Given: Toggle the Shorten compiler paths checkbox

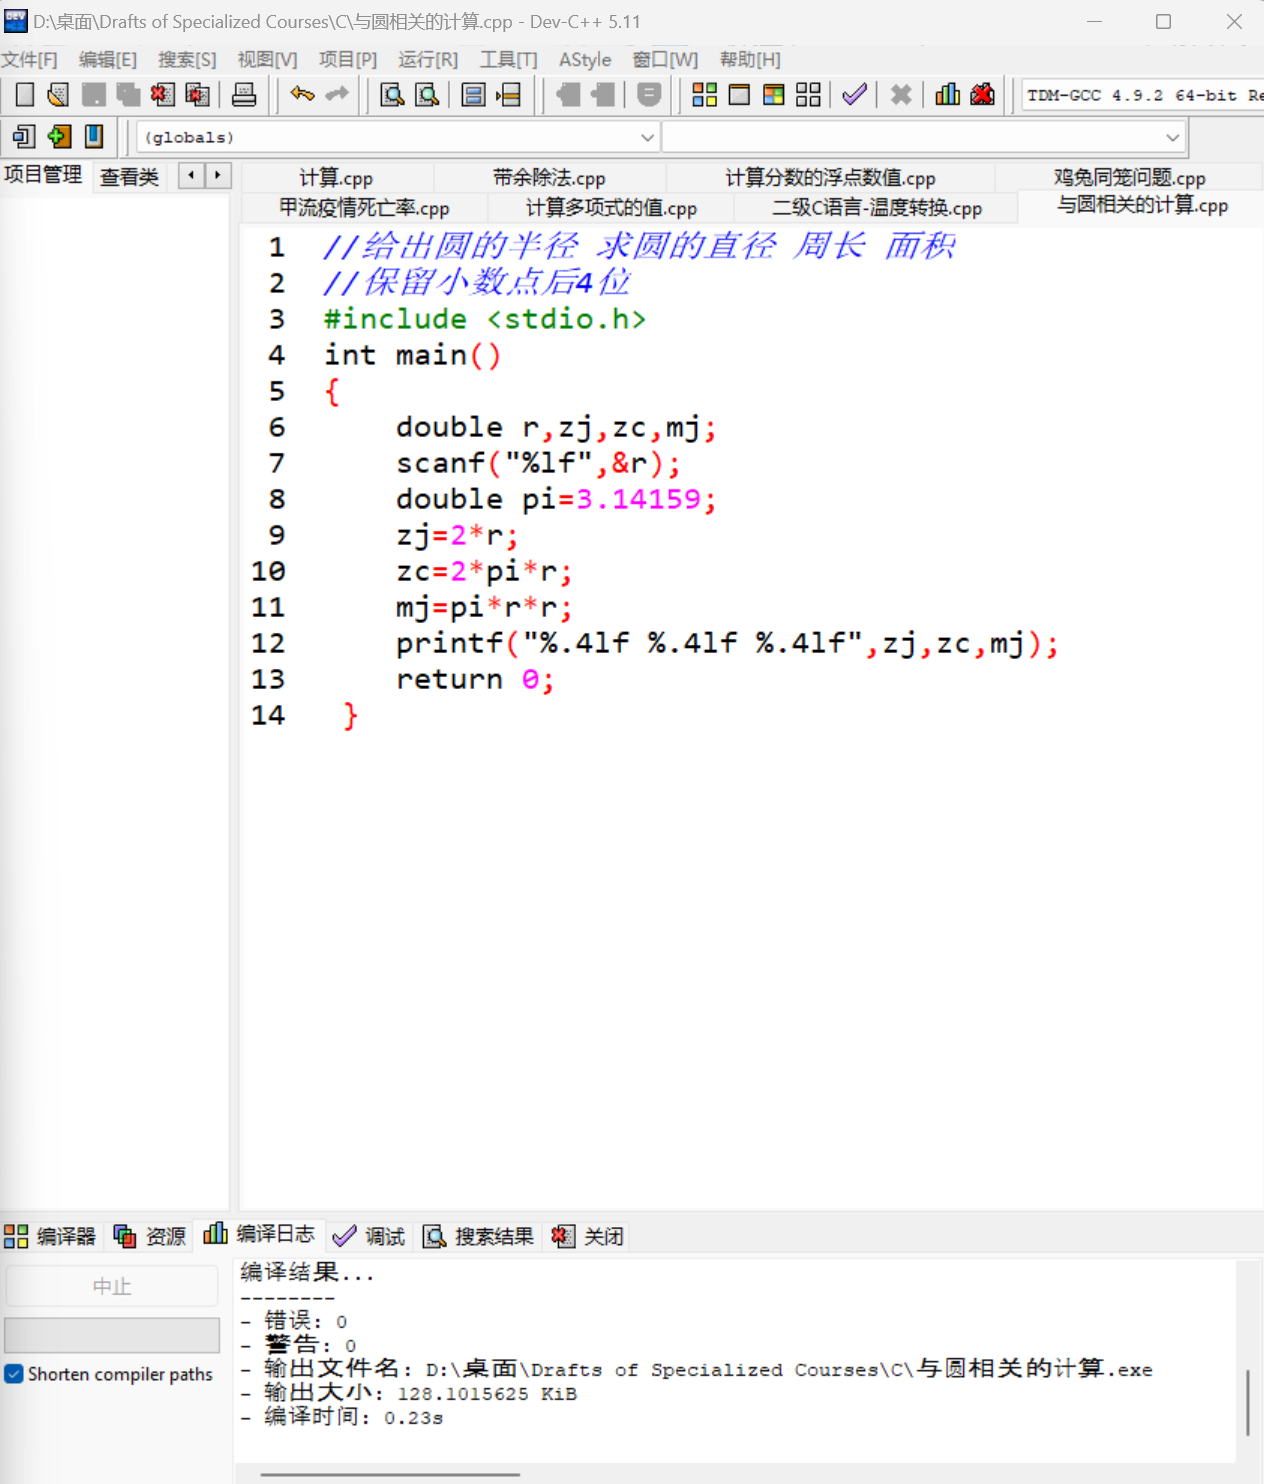Looking at the screenshot, I should pos(14,1374).
